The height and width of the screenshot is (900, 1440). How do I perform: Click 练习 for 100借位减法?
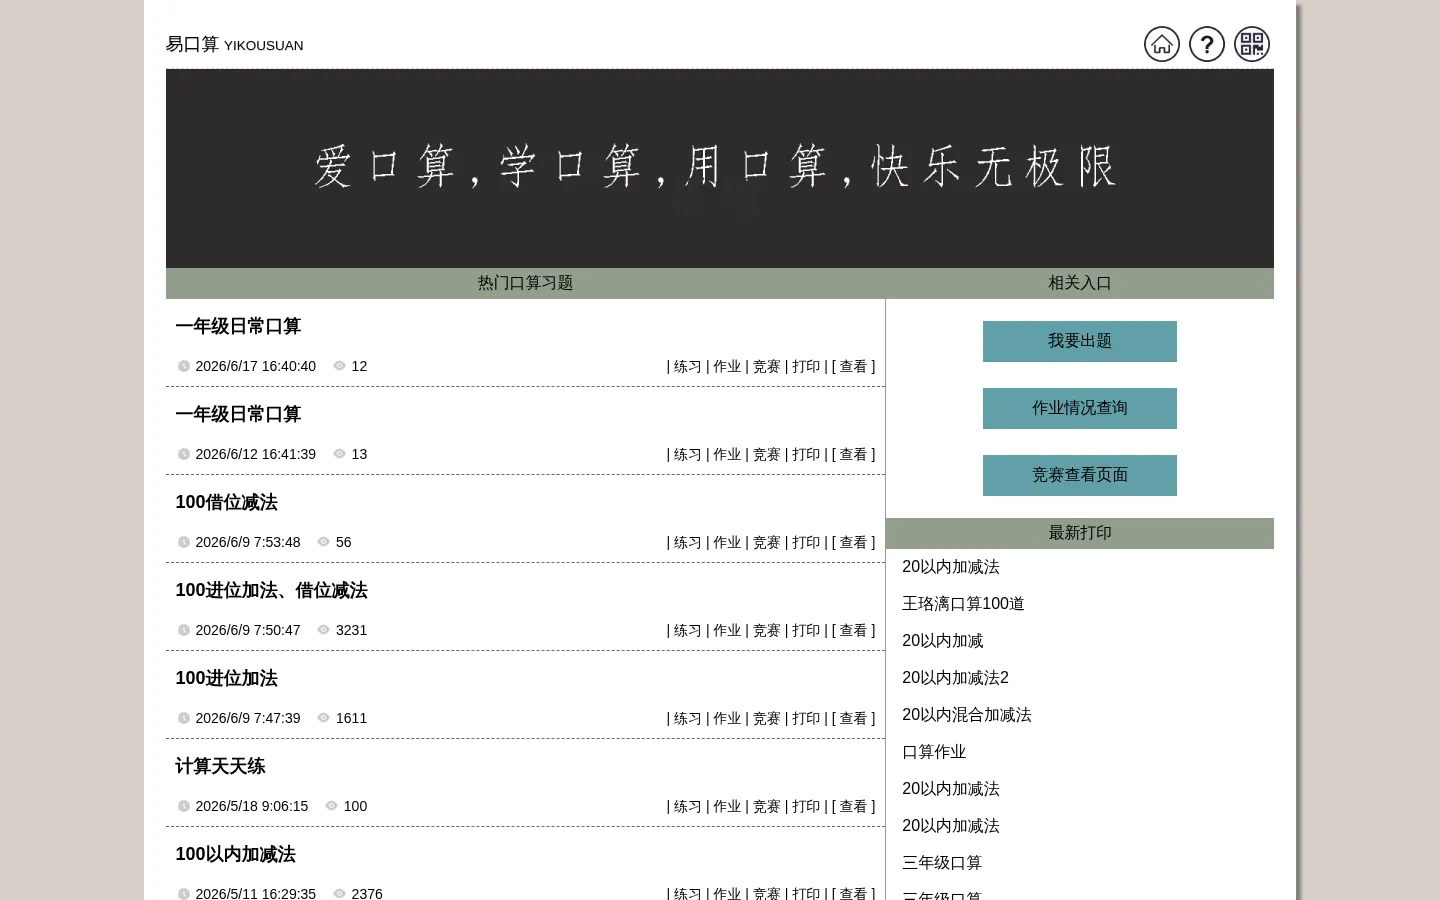688,543
